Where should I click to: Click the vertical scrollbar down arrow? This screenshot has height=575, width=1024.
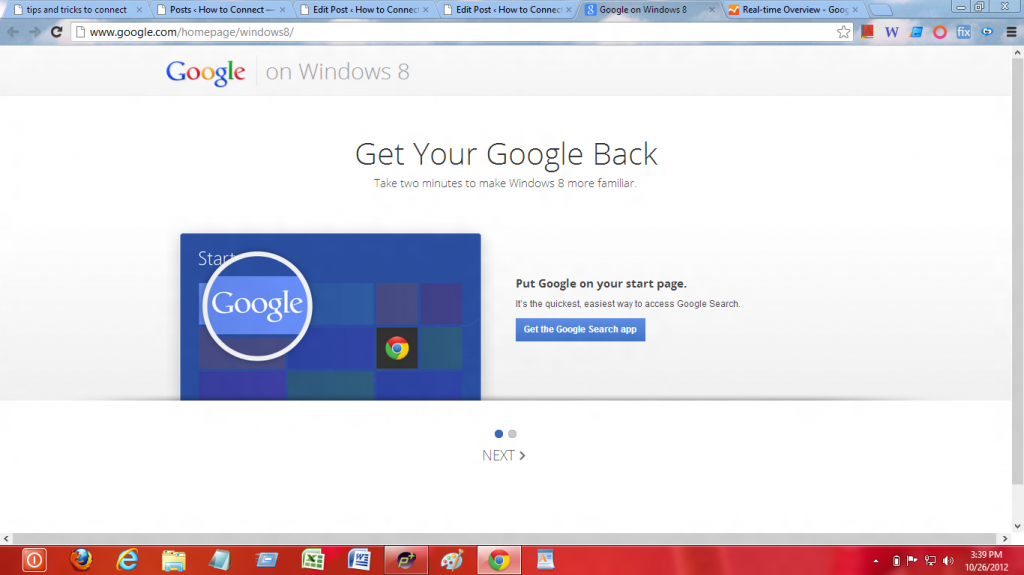[1017, 526]
